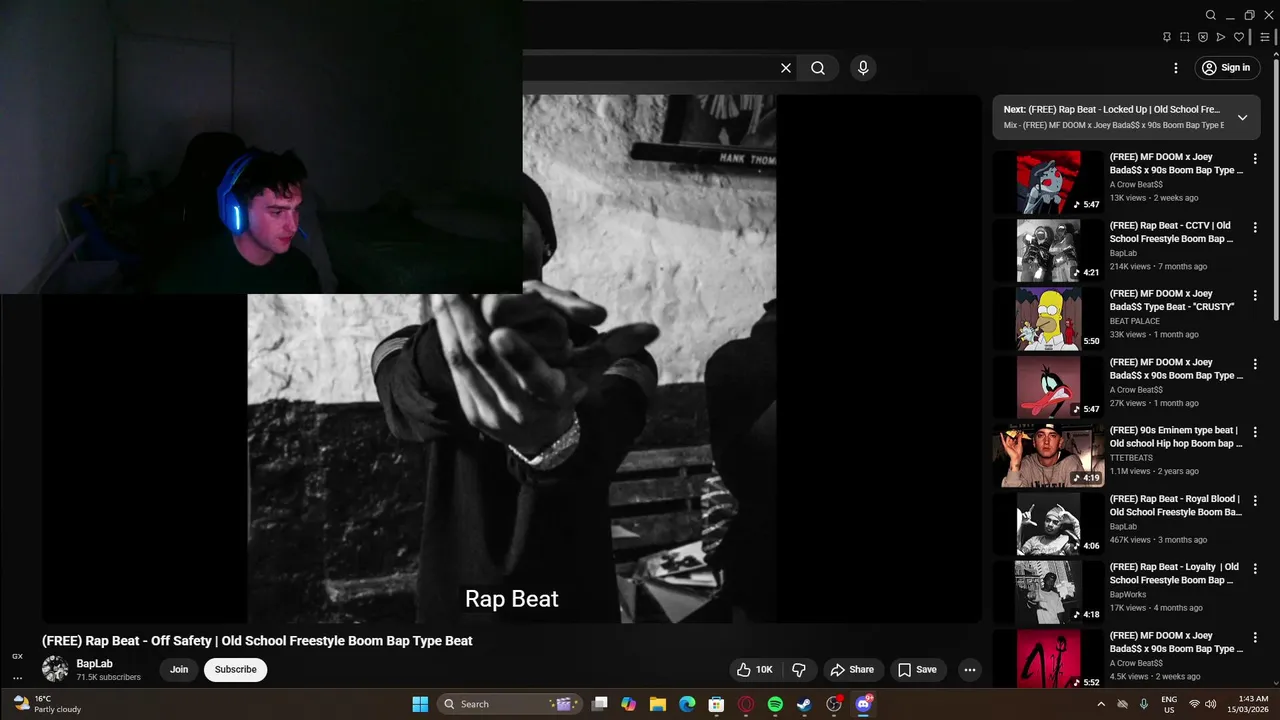Open the BEAT PALACE channel name

[x=1135, y=321]
